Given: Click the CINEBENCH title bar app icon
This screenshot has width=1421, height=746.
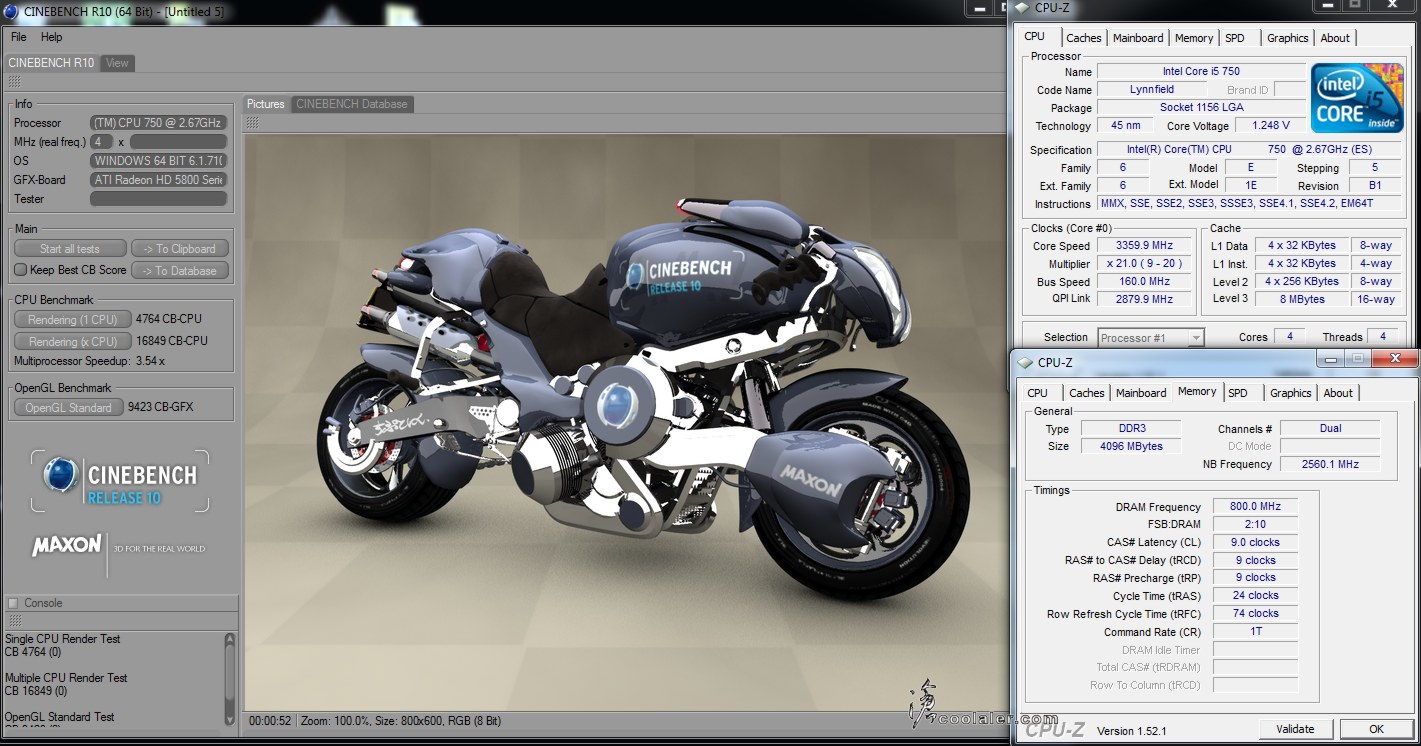Looking at the screenshot, I should pos(10,10).
